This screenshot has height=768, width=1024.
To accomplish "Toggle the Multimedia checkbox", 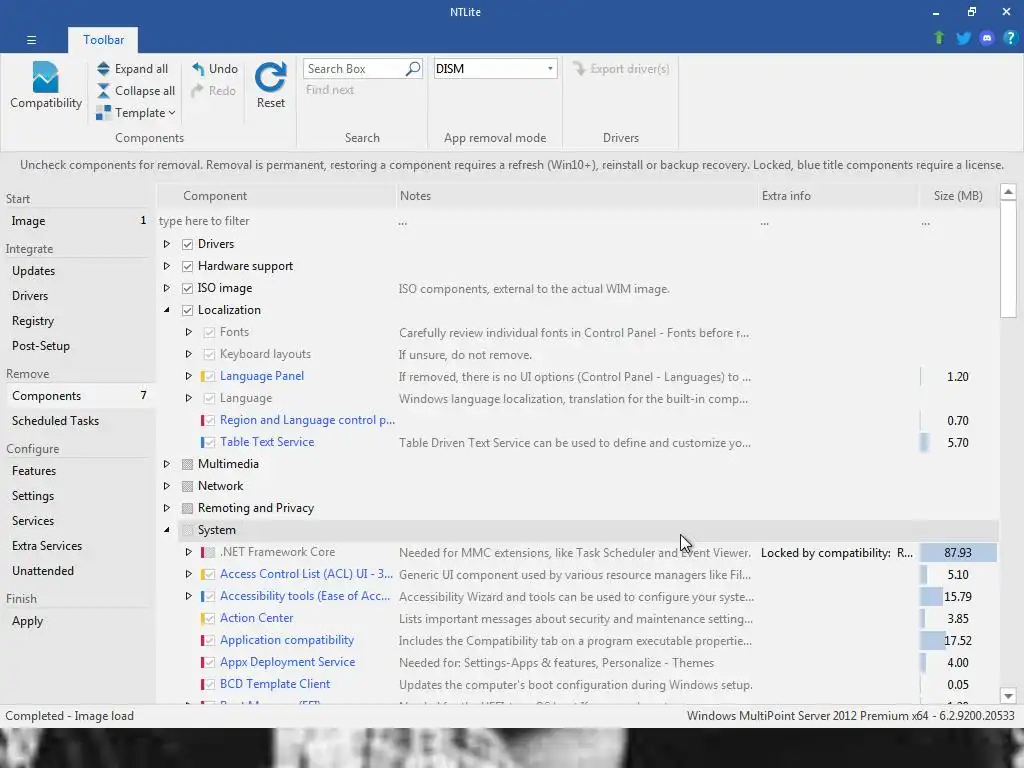I will pos(187,464).
